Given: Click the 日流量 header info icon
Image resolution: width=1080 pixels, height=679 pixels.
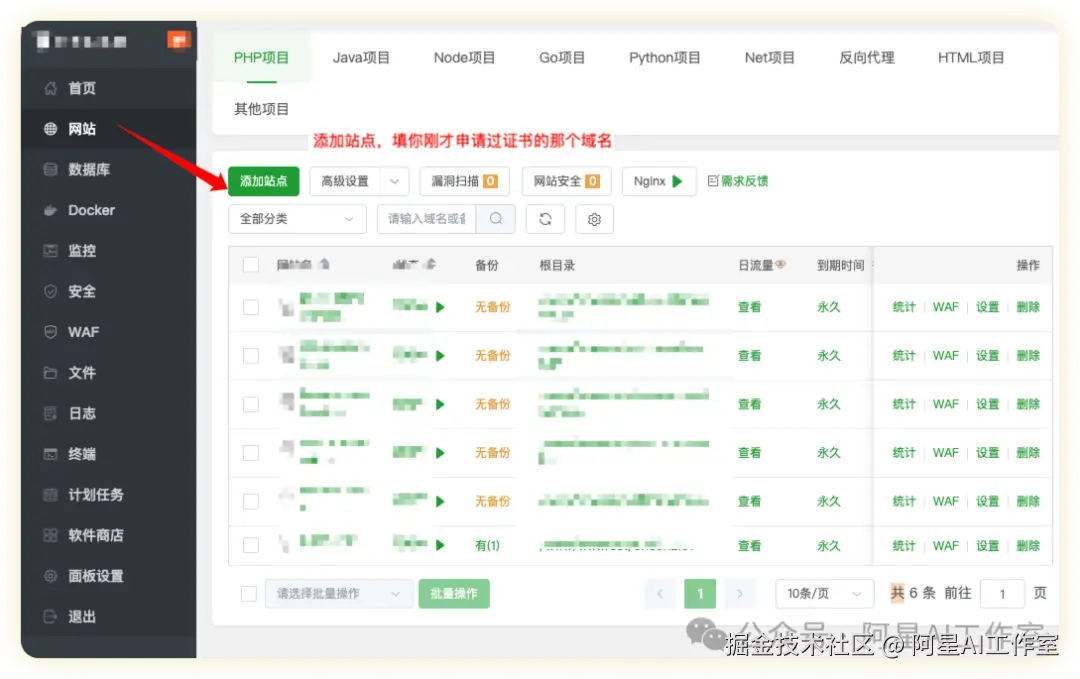Looking at the screenshot, I should point(780,264).
